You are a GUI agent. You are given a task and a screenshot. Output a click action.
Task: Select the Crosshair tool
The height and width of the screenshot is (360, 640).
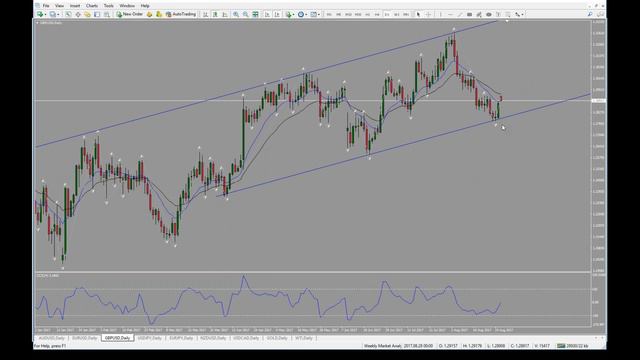click(x=428, y=14)
